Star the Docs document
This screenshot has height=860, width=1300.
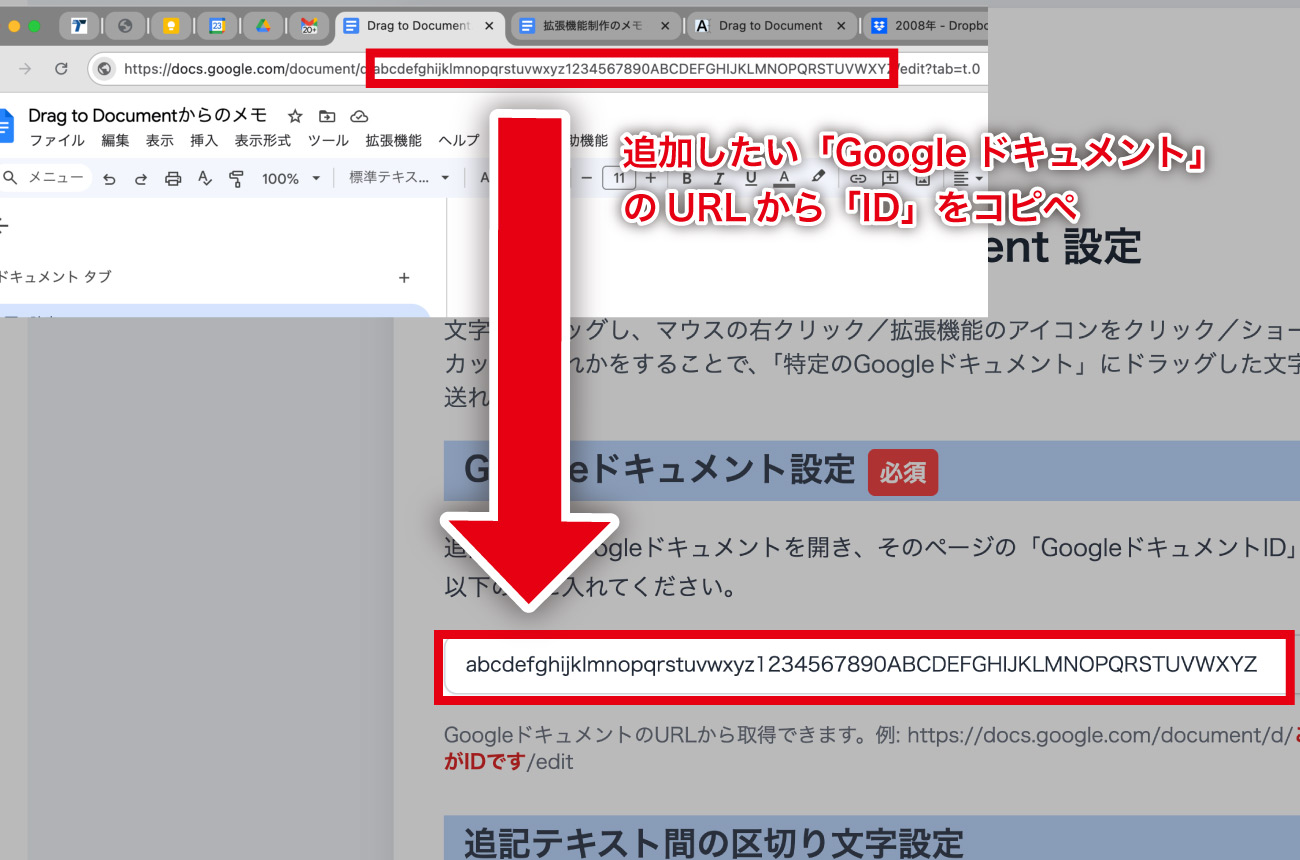click(294, 116)
